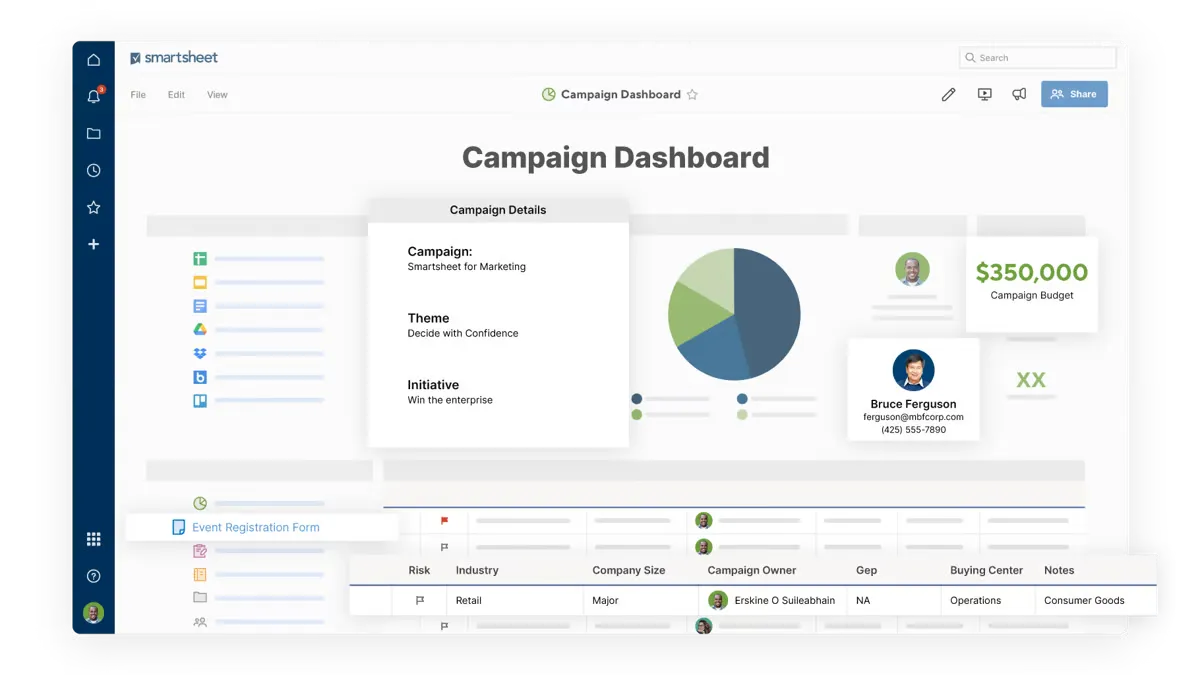Click the megaphone announcement icon
The height and width of the screenshot is (675, 1200).
[x=1019, y=94]
